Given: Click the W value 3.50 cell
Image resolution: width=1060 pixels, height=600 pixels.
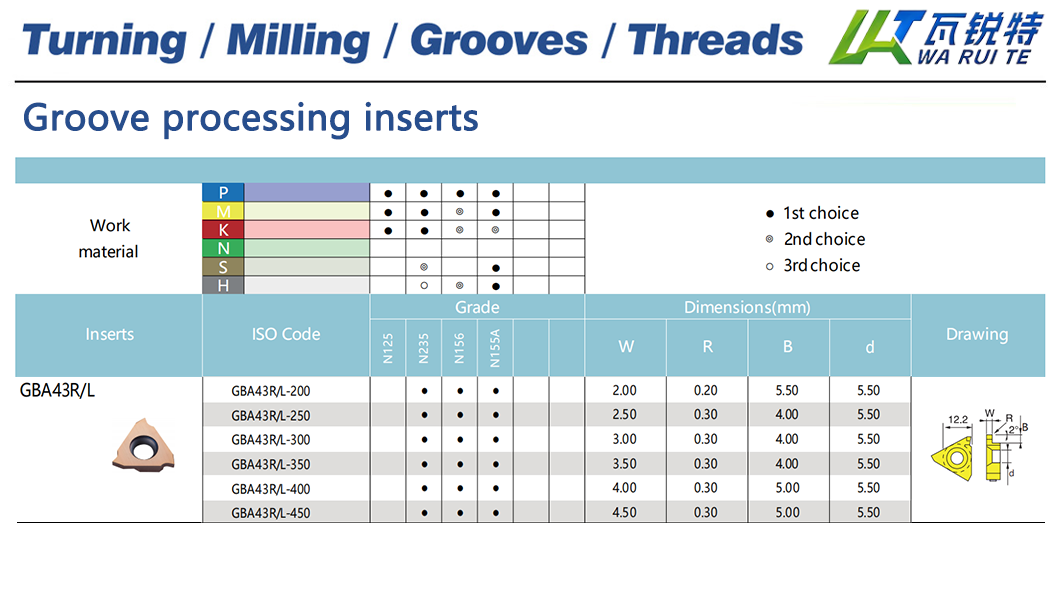Looking at the screenshot, I should [624, 464].
